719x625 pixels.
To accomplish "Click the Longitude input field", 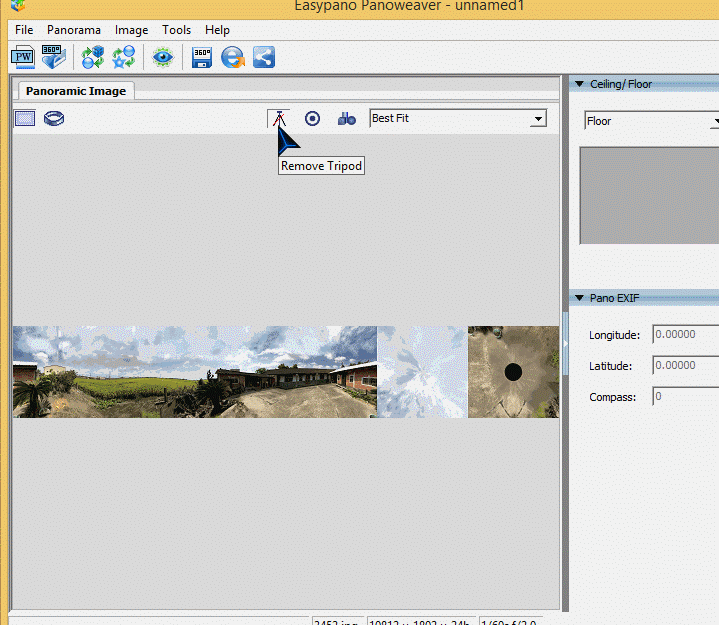I will pyautogui.click(x=685, y=335).
